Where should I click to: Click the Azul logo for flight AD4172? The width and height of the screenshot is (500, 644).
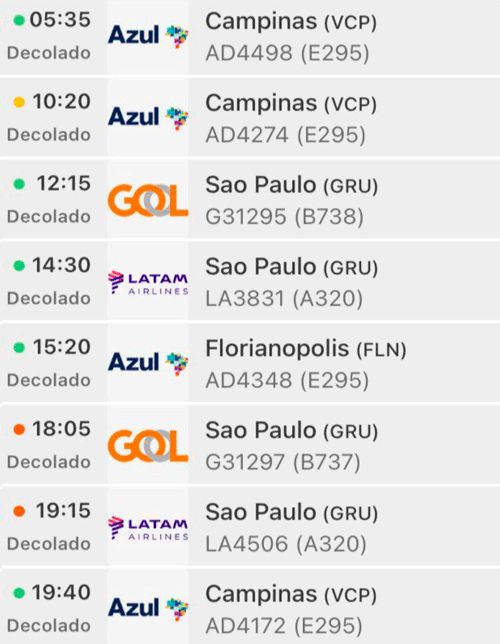click(148, 608)
